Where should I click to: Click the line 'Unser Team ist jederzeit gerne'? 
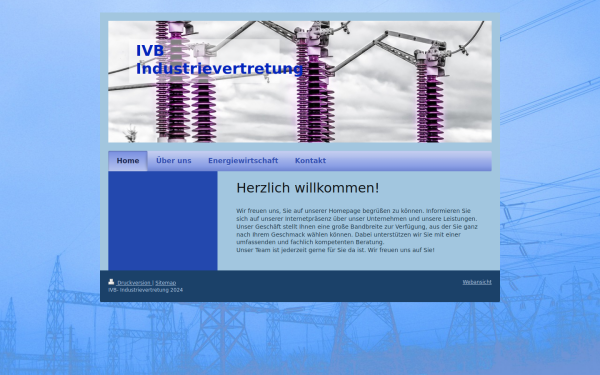tap(335, 250)
